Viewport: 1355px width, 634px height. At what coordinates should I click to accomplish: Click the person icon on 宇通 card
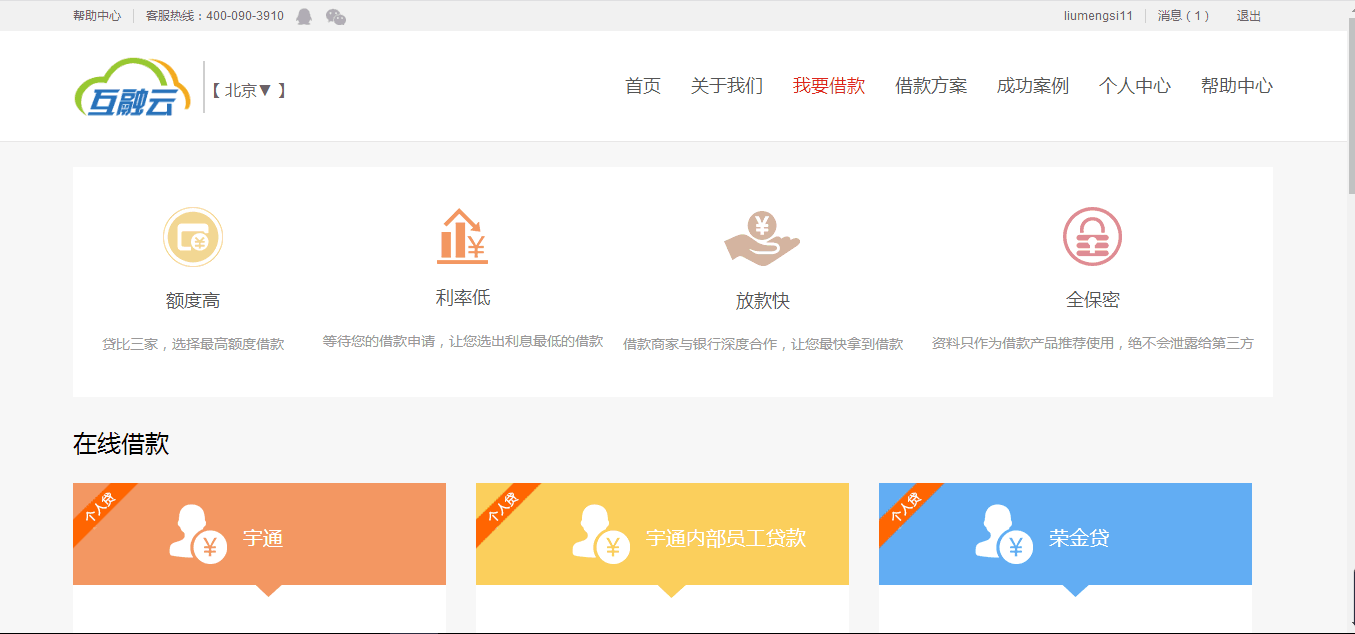click(x=197, y=534)
